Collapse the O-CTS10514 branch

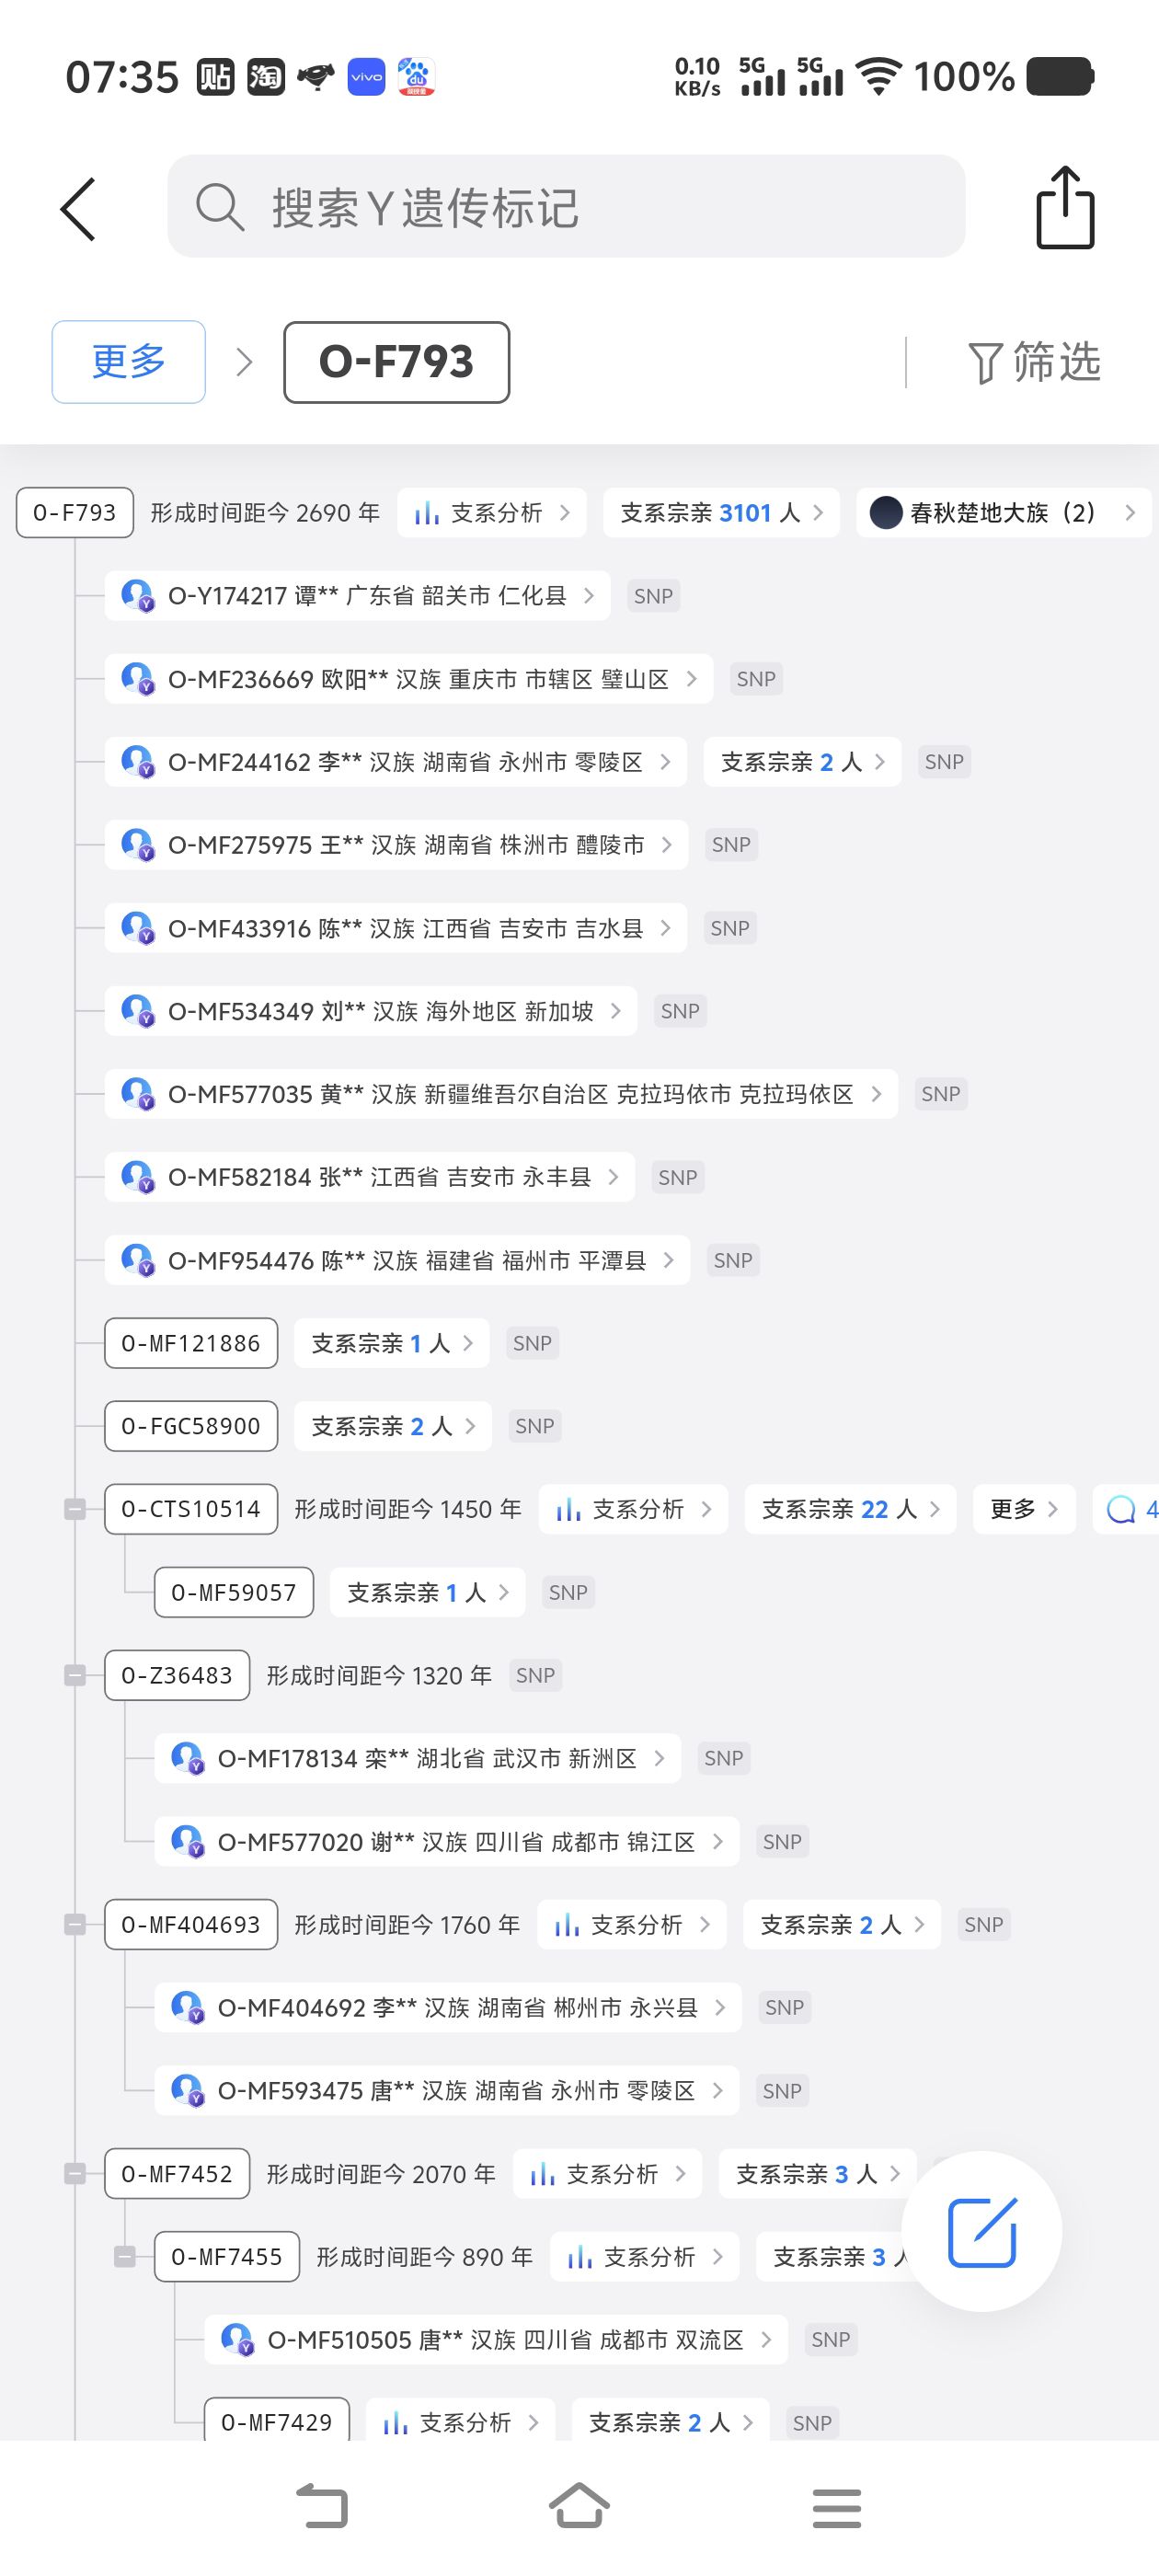[75, 1509]
